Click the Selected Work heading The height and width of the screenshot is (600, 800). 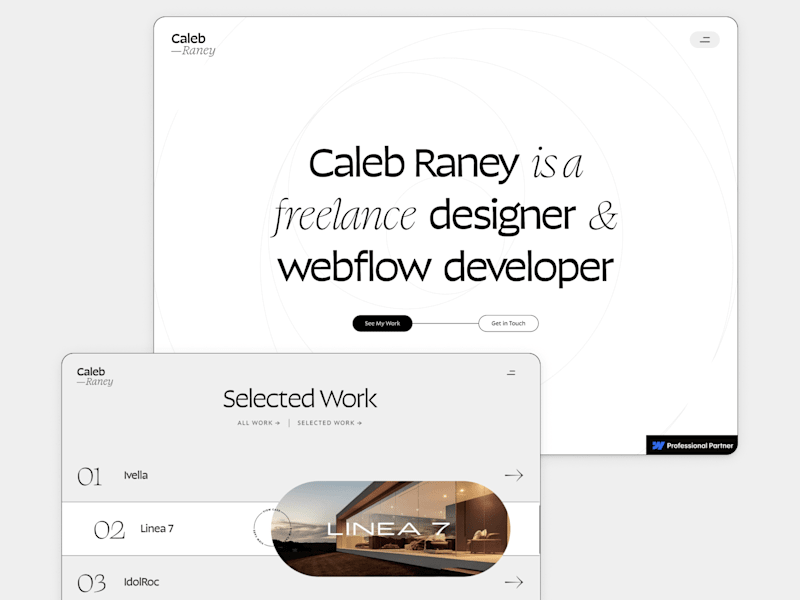click(x=300, y=399)
